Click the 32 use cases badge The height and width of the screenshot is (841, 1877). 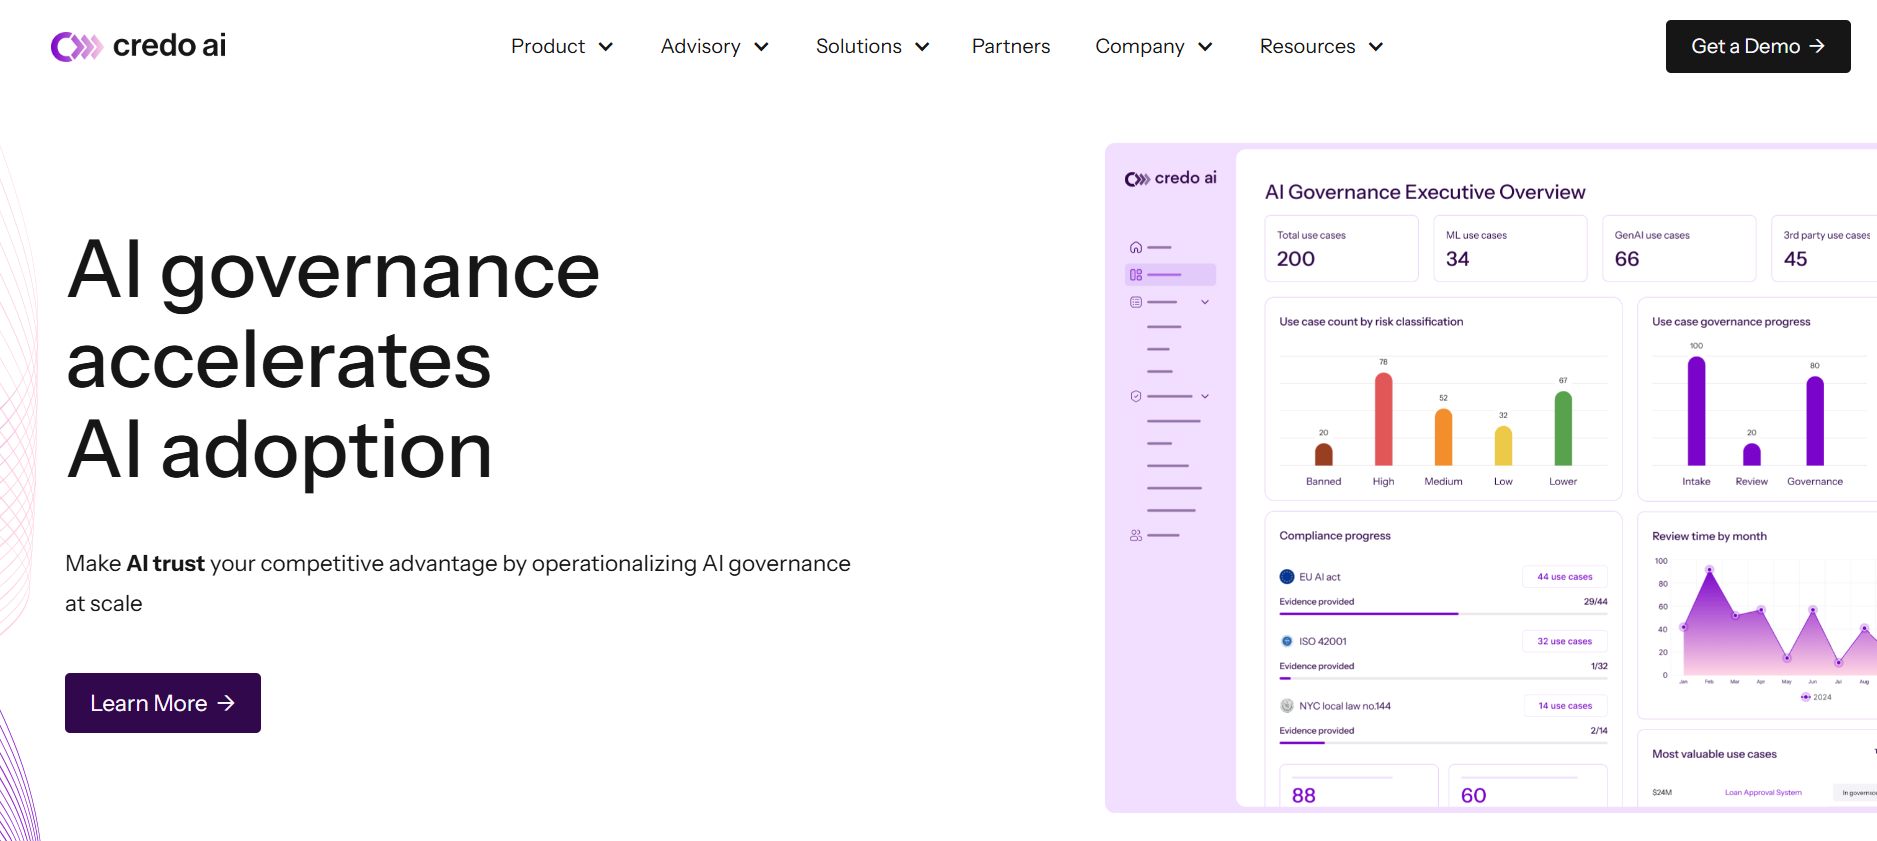pos(1565,641)
